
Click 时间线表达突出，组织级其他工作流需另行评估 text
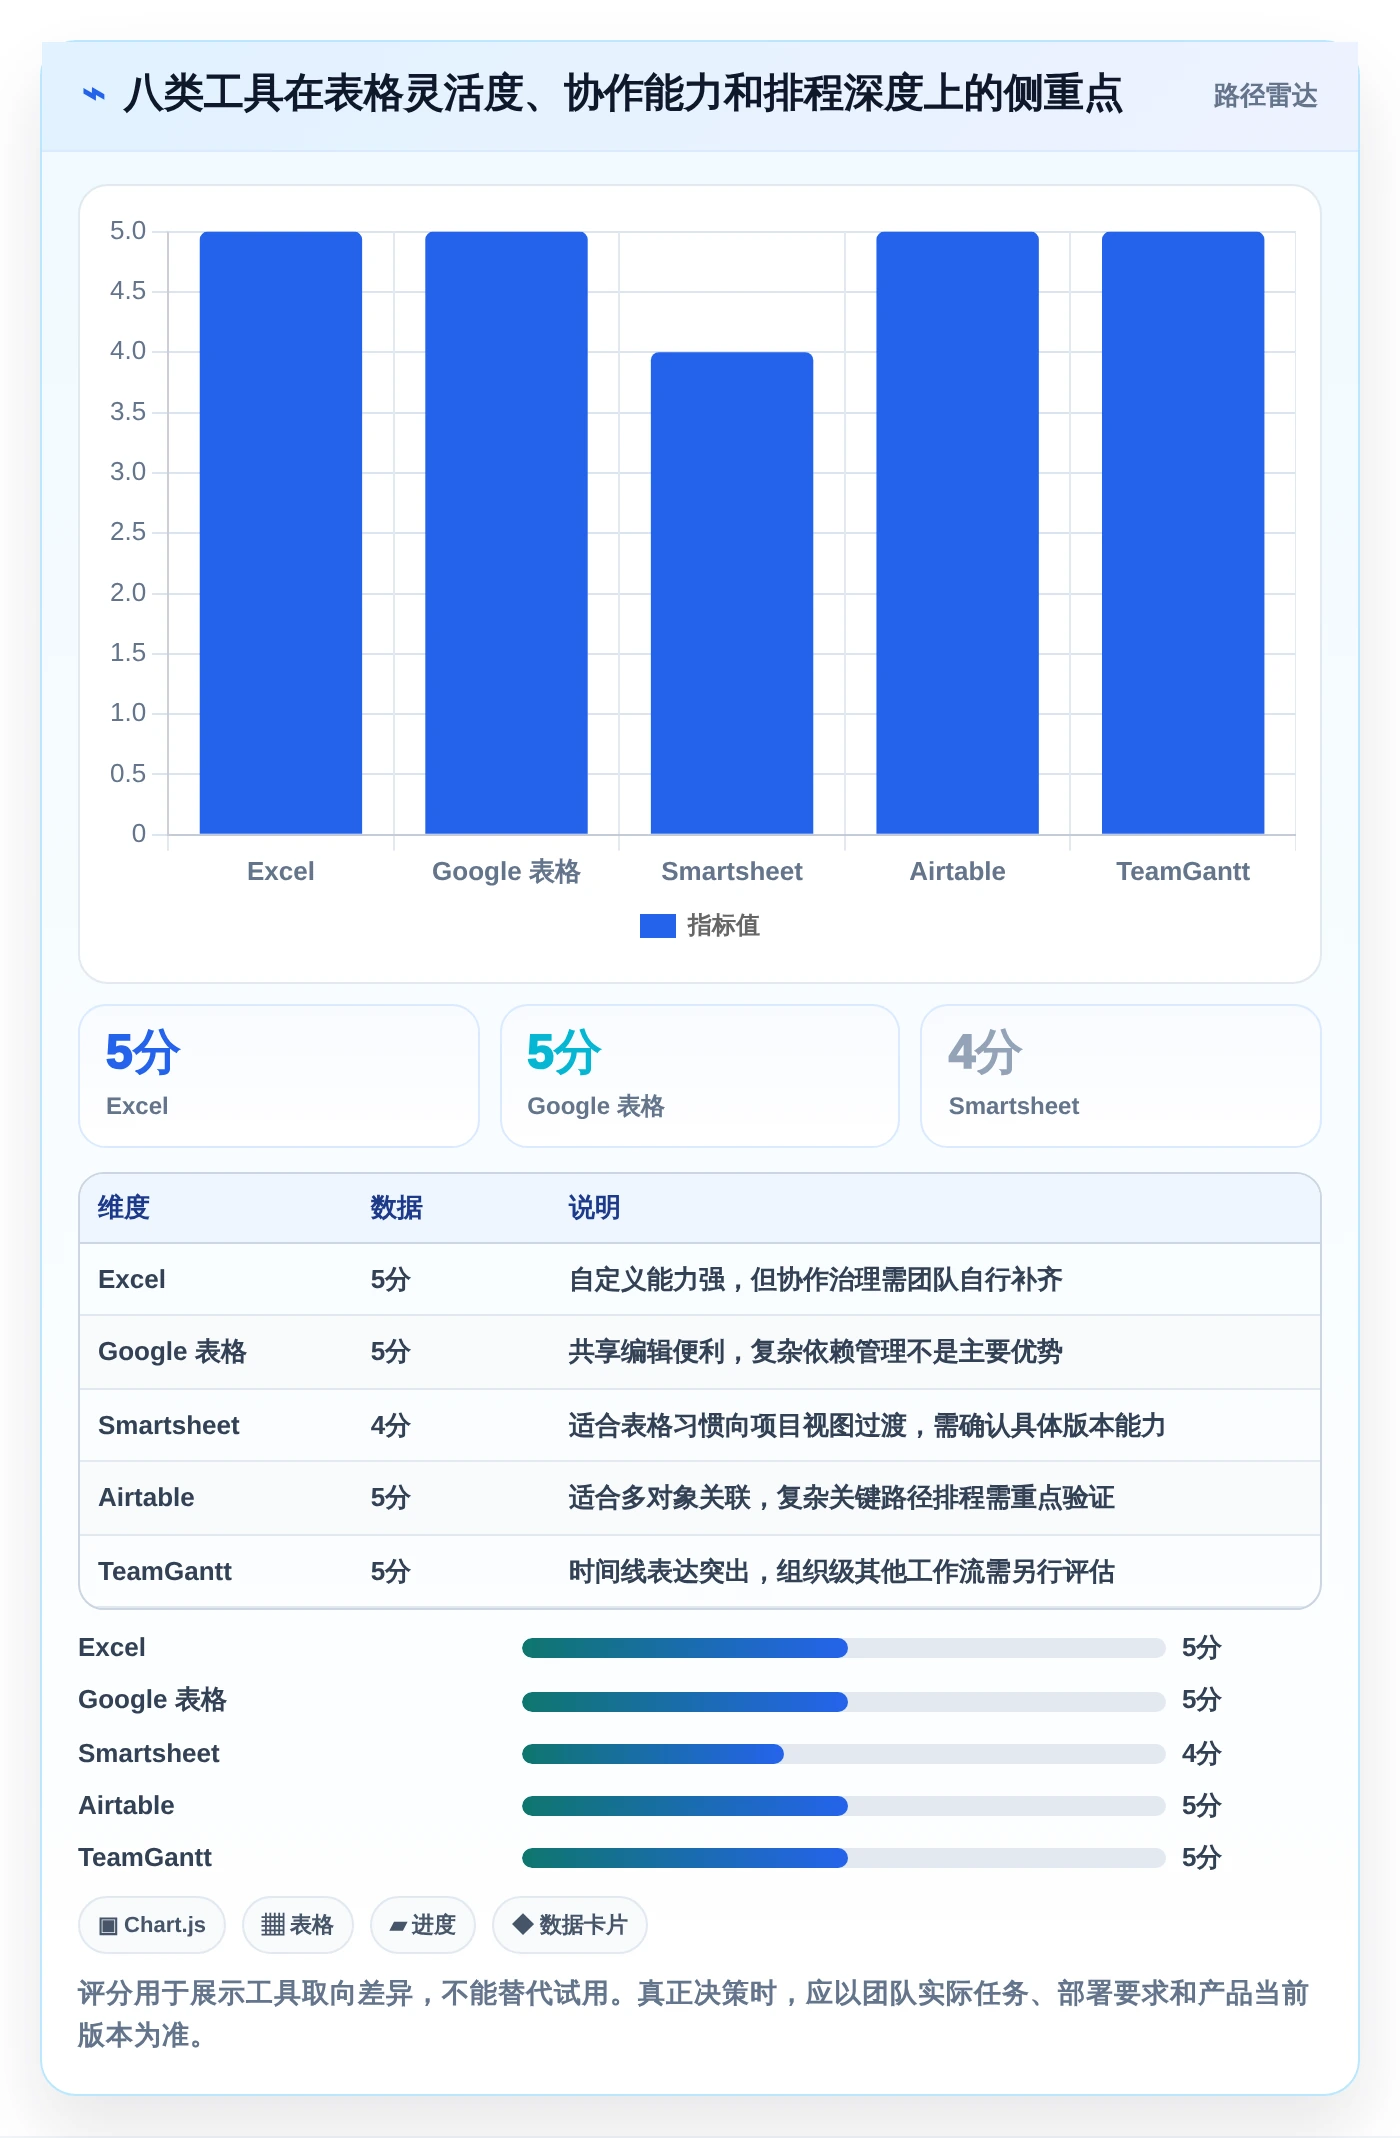click(841, 1571)
